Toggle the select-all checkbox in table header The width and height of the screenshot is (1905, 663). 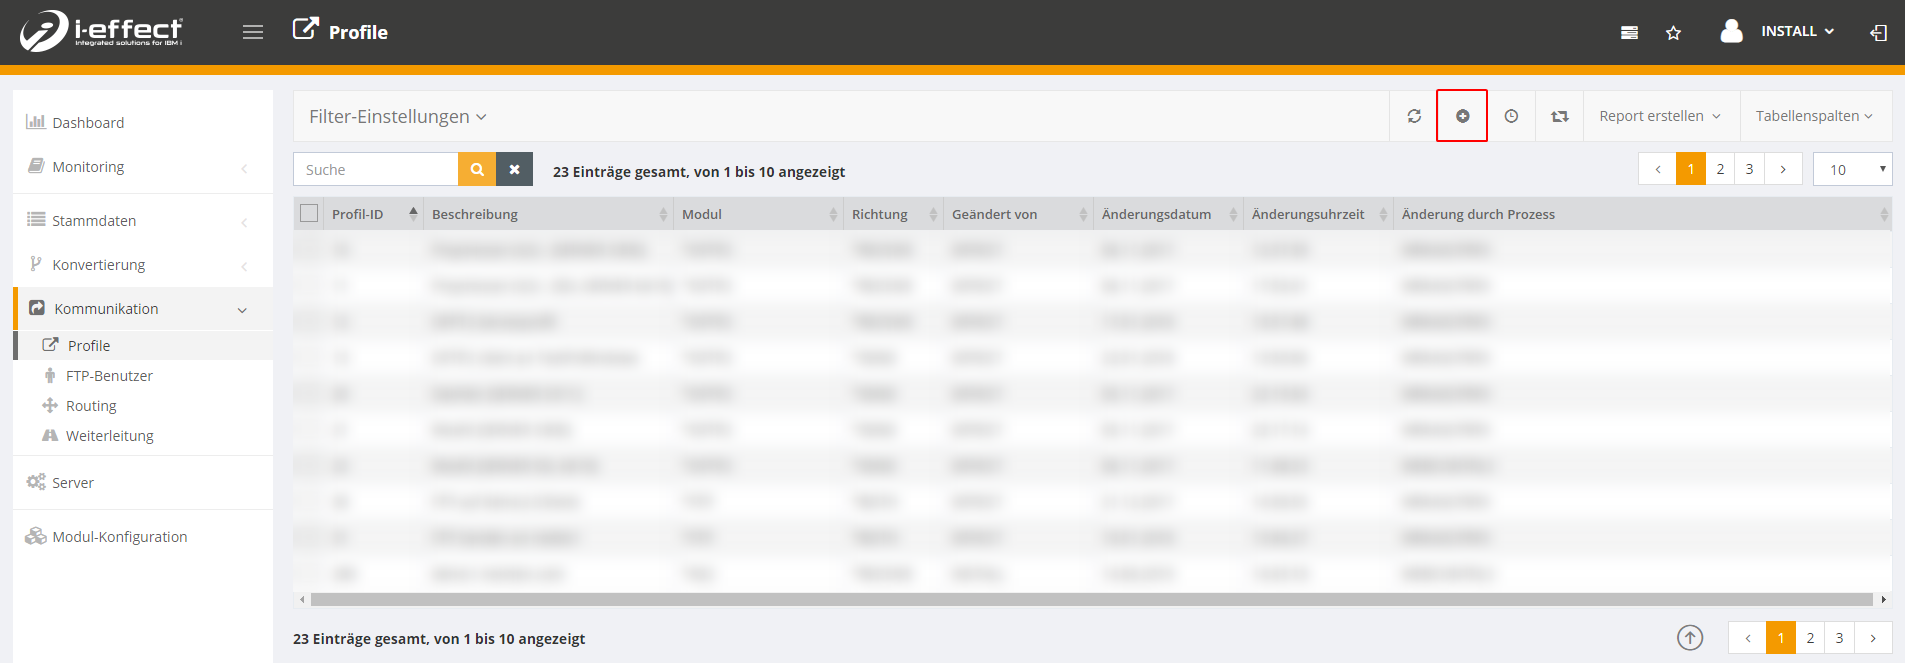click(309, 214)
